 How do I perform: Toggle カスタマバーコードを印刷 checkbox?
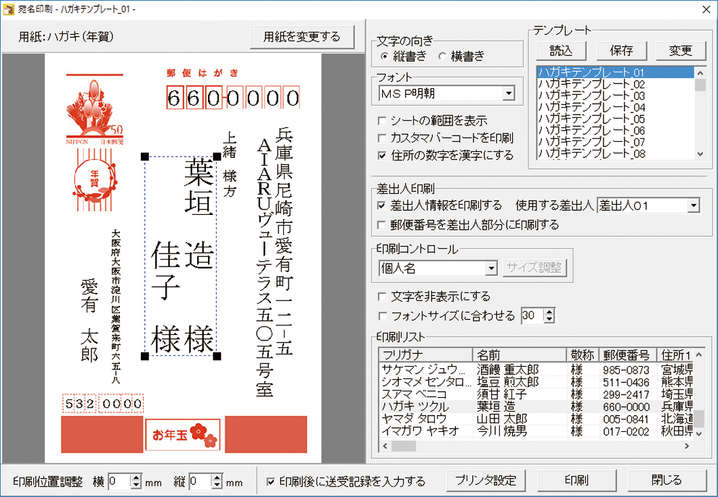coord(383,138)
